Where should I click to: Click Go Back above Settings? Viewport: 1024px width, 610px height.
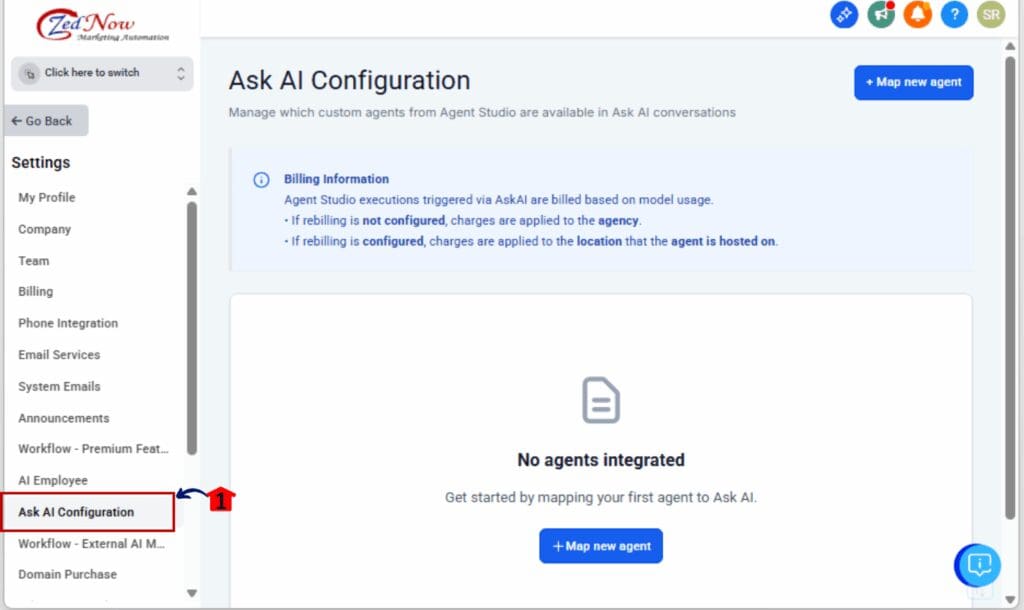[x=45, y=119]
